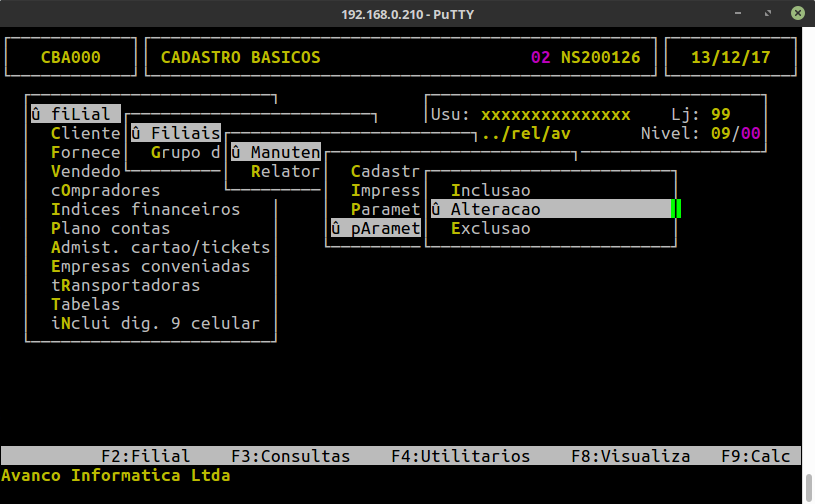Open Admist. cartao/tickets entry
Screen dimensions: 815x504
click(x=160, y=247)
